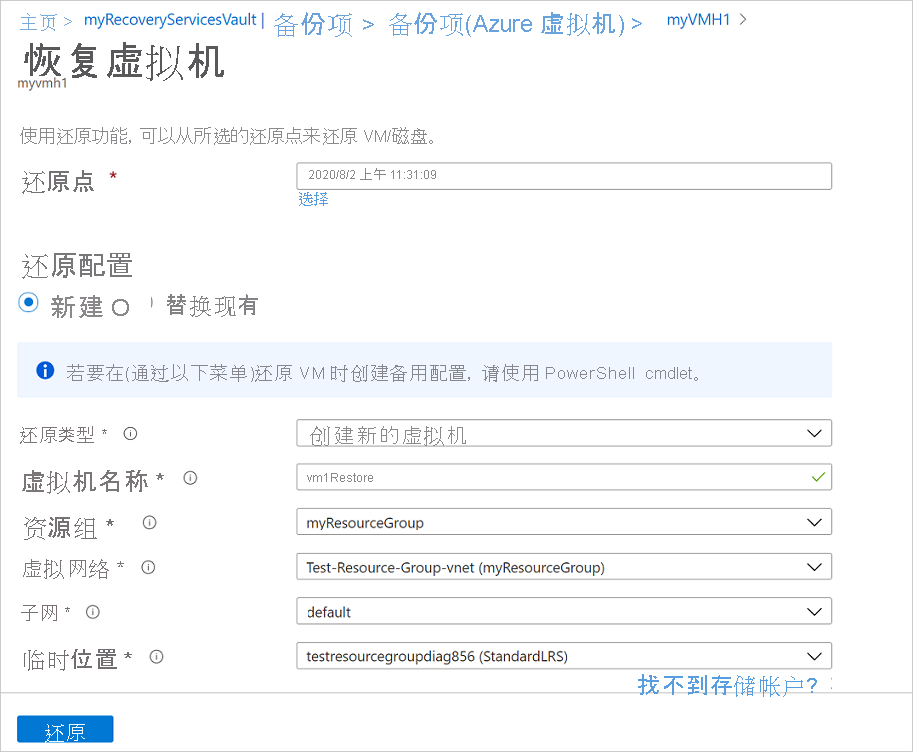Open the info tooltip beside 临时位置
Screen dimensions: 913x752
pyautogui.click(x=156, y=657)
